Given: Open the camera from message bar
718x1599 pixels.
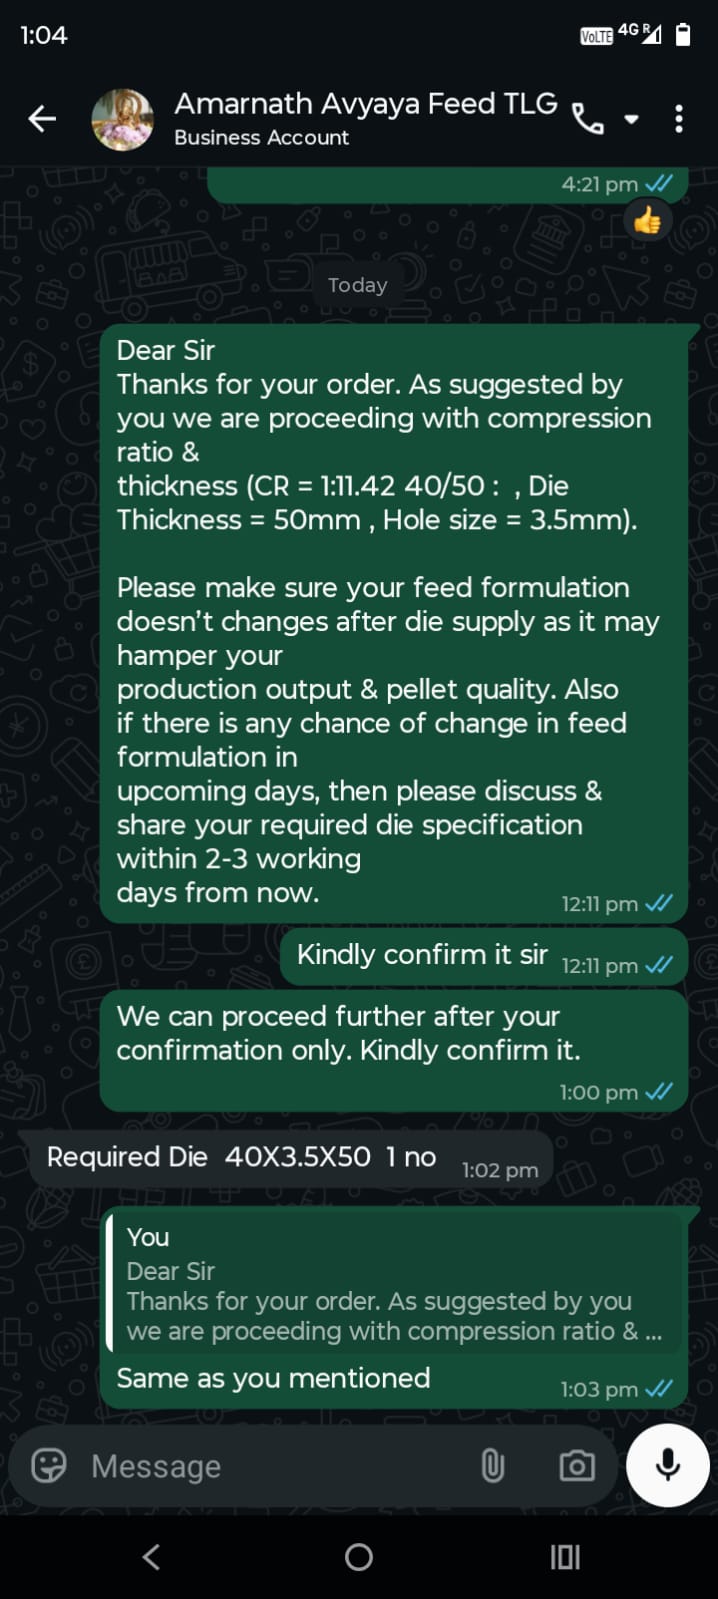Looking at the screenshot, I should click(x=577, y=1466).
